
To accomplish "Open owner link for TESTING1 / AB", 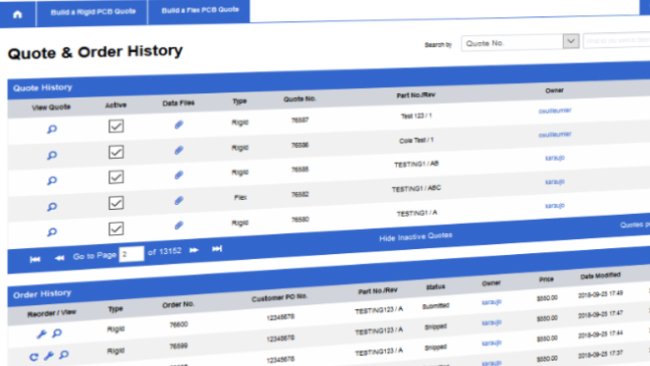I will (x=555, y=158).
